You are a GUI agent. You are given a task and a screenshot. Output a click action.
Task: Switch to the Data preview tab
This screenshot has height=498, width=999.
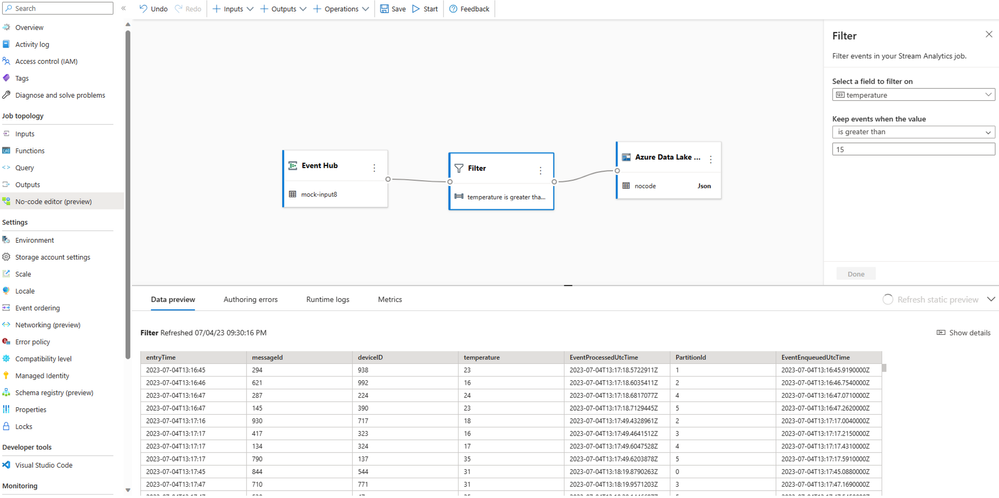pos(173,299)
